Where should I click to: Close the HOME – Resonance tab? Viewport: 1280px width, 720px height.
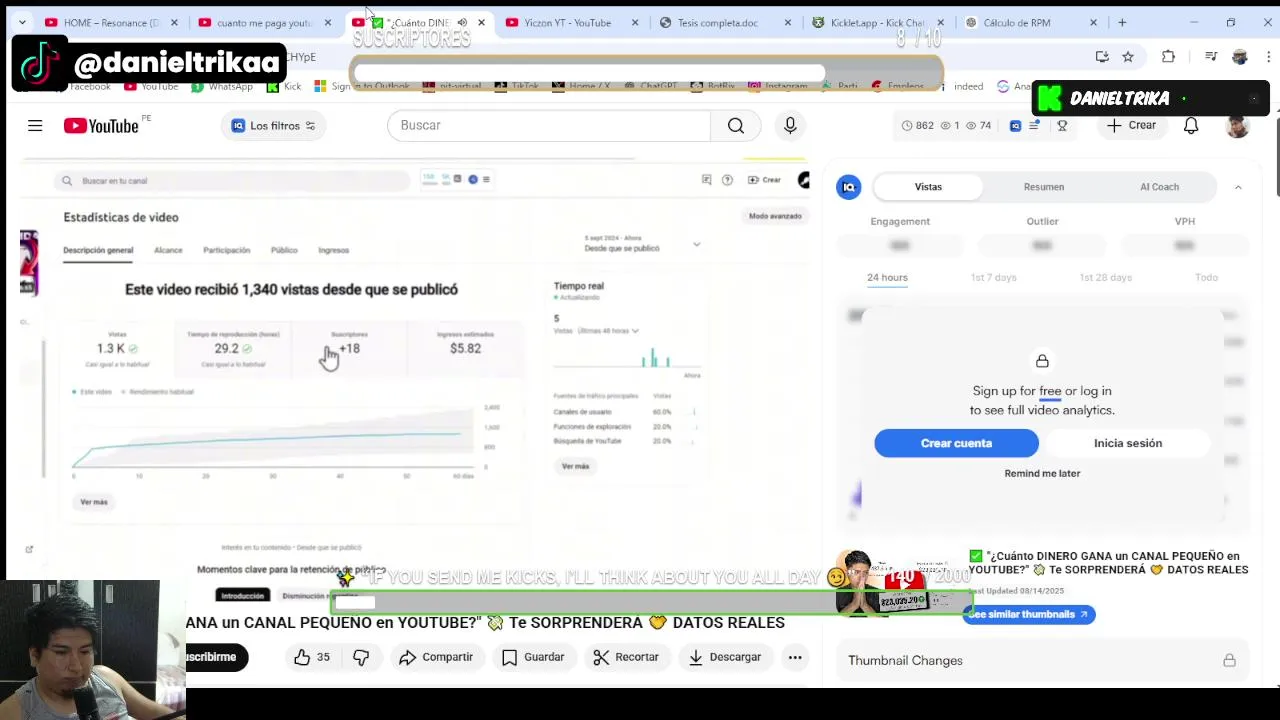(174, 22)
